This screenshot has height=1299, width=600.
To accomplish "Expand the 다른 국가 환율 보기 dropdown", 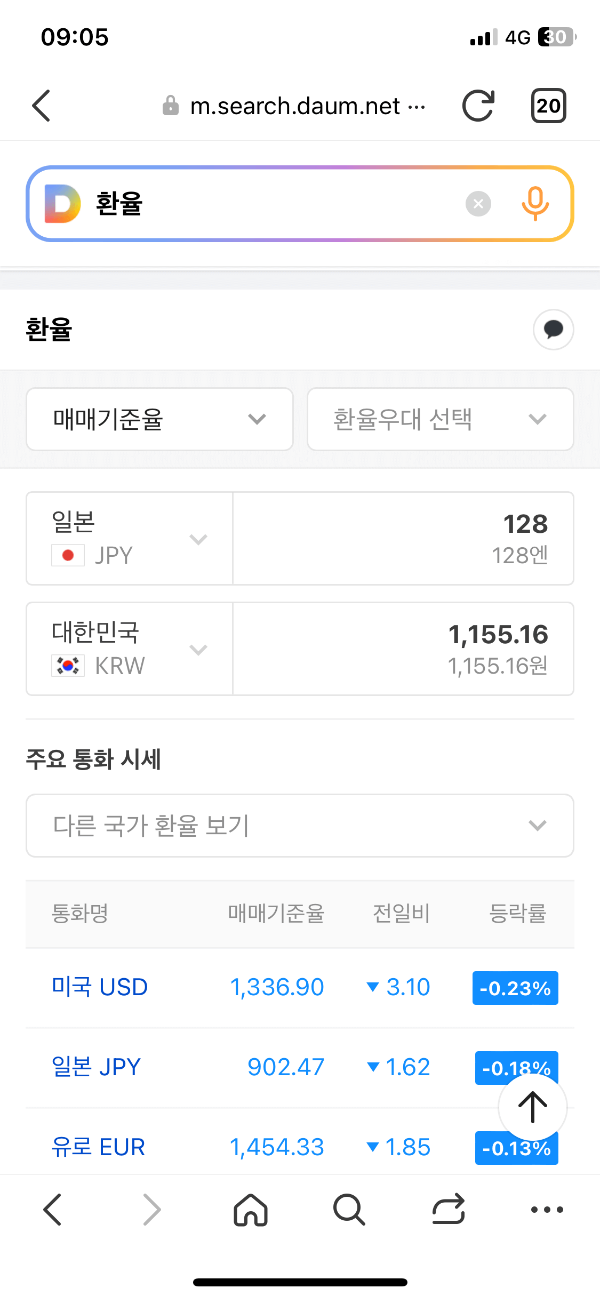I will click(x=300, y=825).
